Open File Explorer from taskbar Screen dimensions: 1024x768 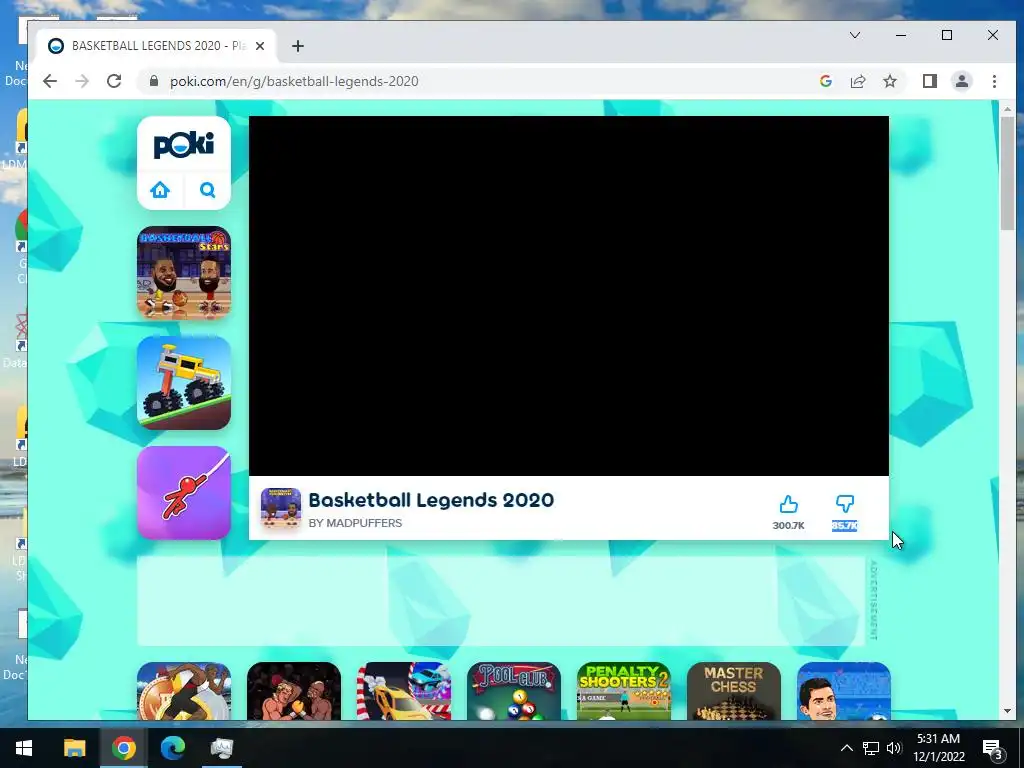[x=74, y=748]
